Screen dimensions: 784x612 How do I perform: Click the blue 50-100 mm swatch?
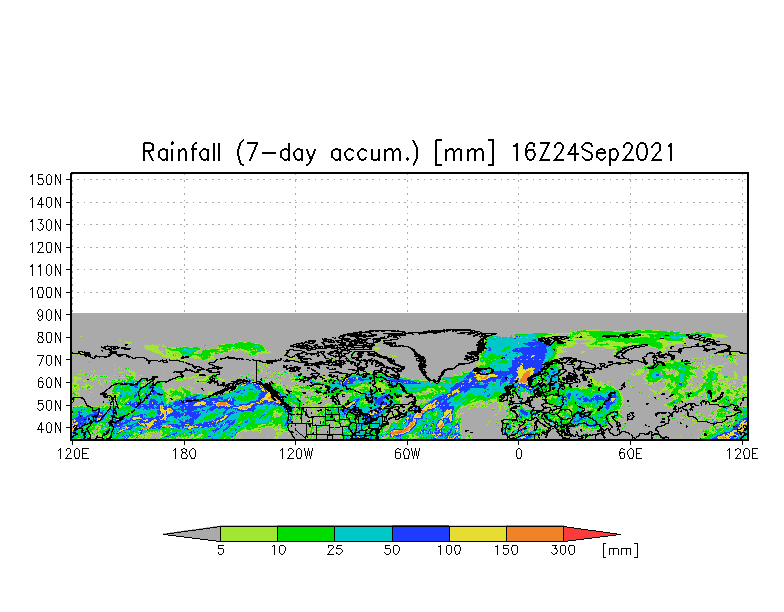pyautogui.click(x=420, y=534)
